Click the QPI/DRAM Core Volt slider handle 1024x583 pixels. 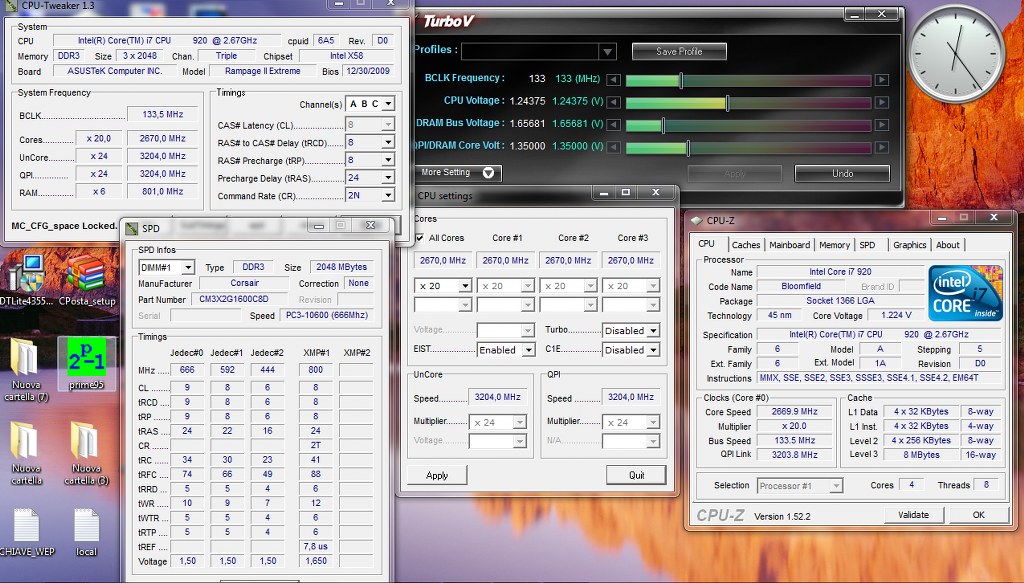(688, 148)
